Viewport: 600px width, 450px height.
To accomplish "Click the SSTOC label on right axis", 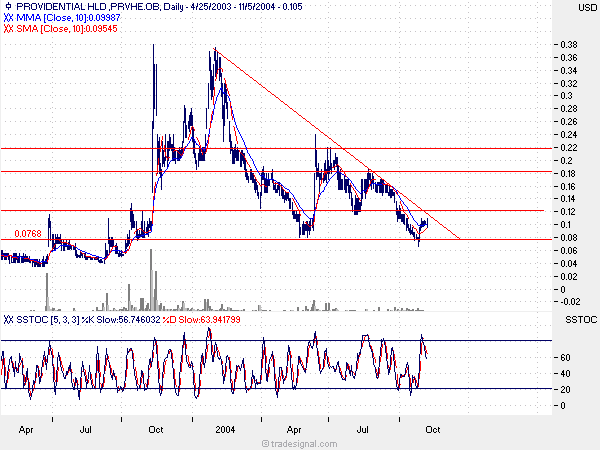I will pyautogui.click(x=581, y=319).
